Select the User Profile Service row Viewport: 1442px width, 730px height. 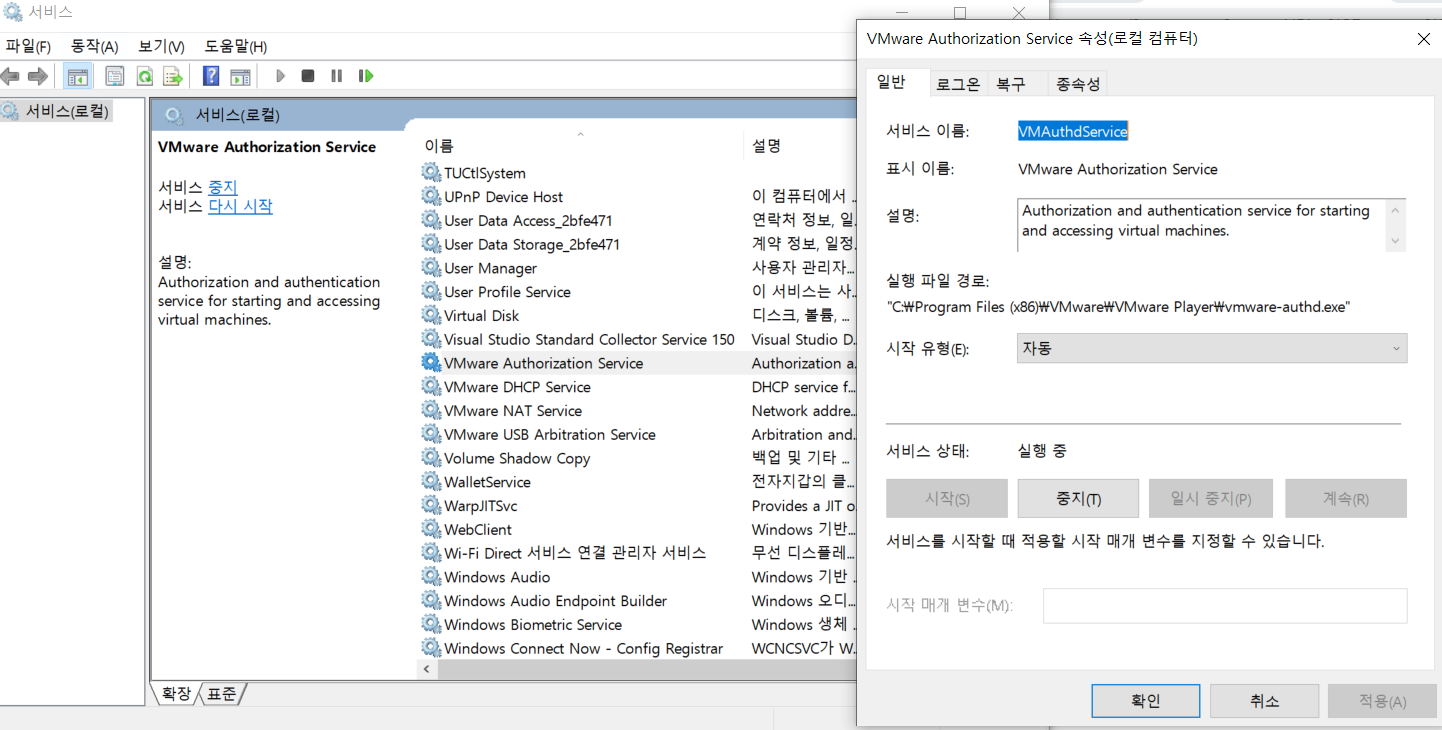coord(637,291)
